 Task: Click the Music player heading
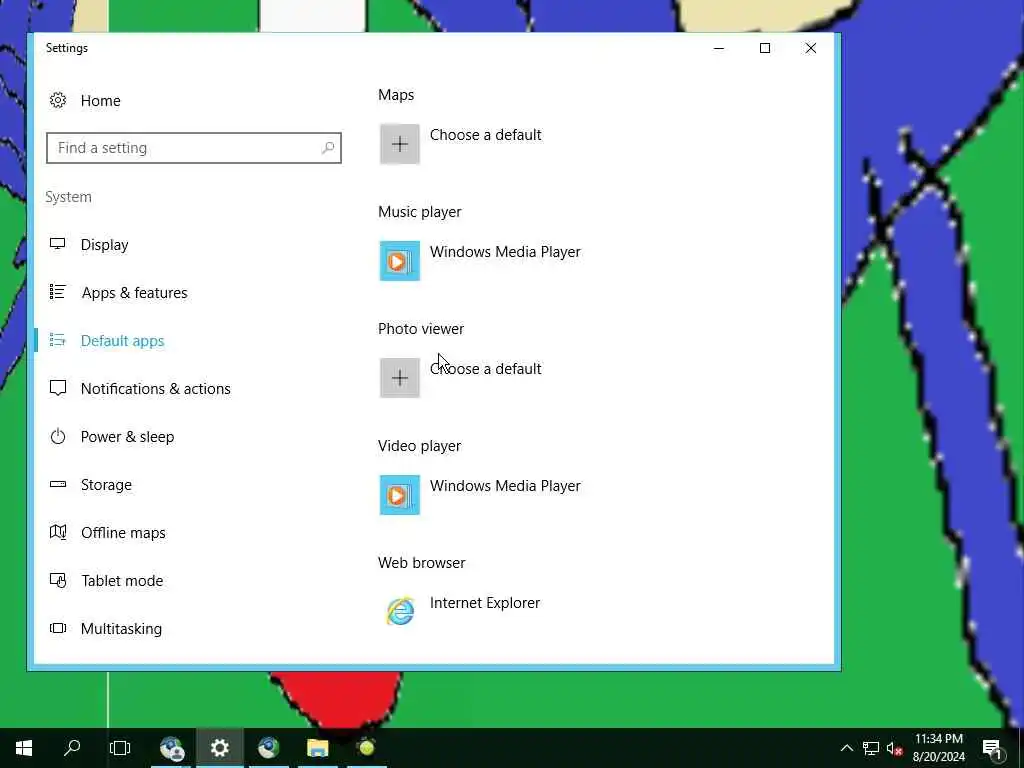[x=420, y=212]
